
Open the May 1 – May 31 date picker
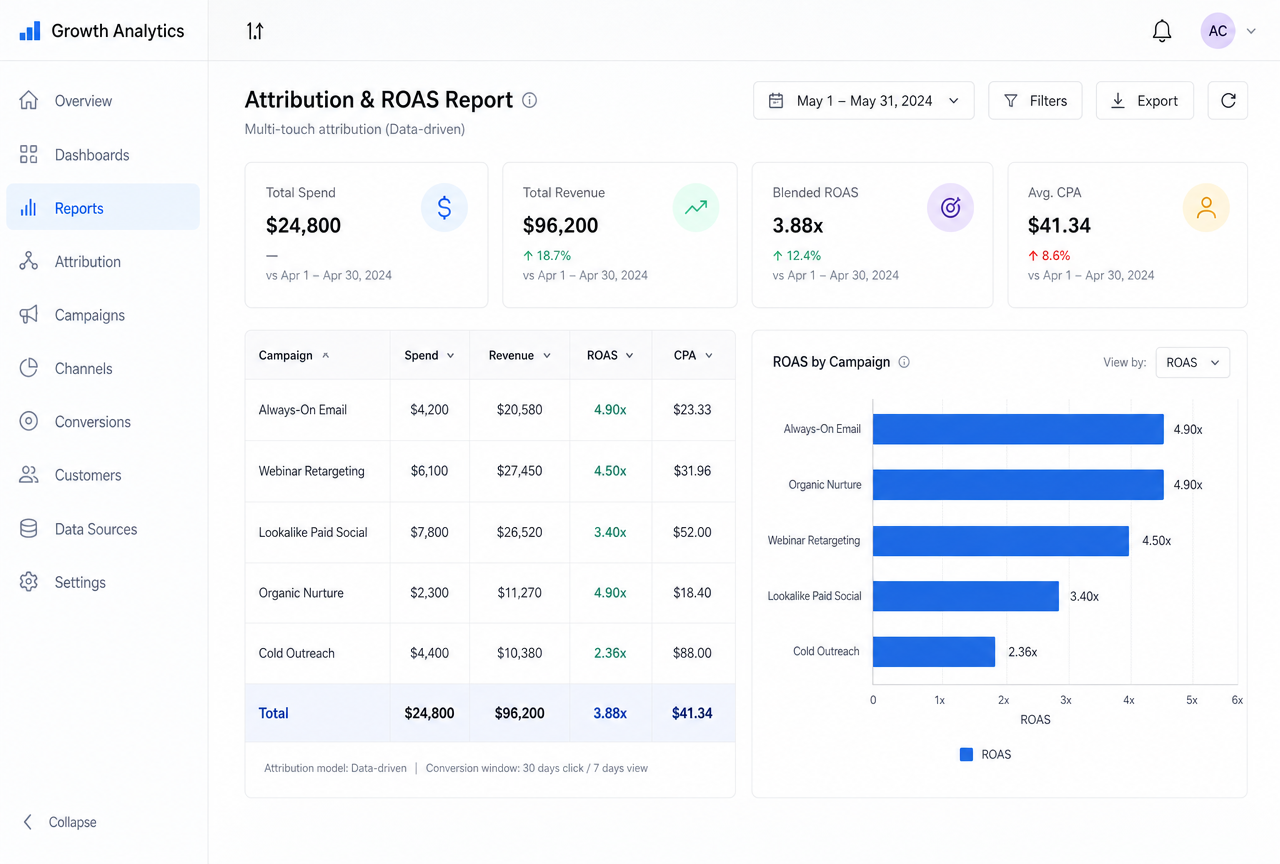coord(864,101)
